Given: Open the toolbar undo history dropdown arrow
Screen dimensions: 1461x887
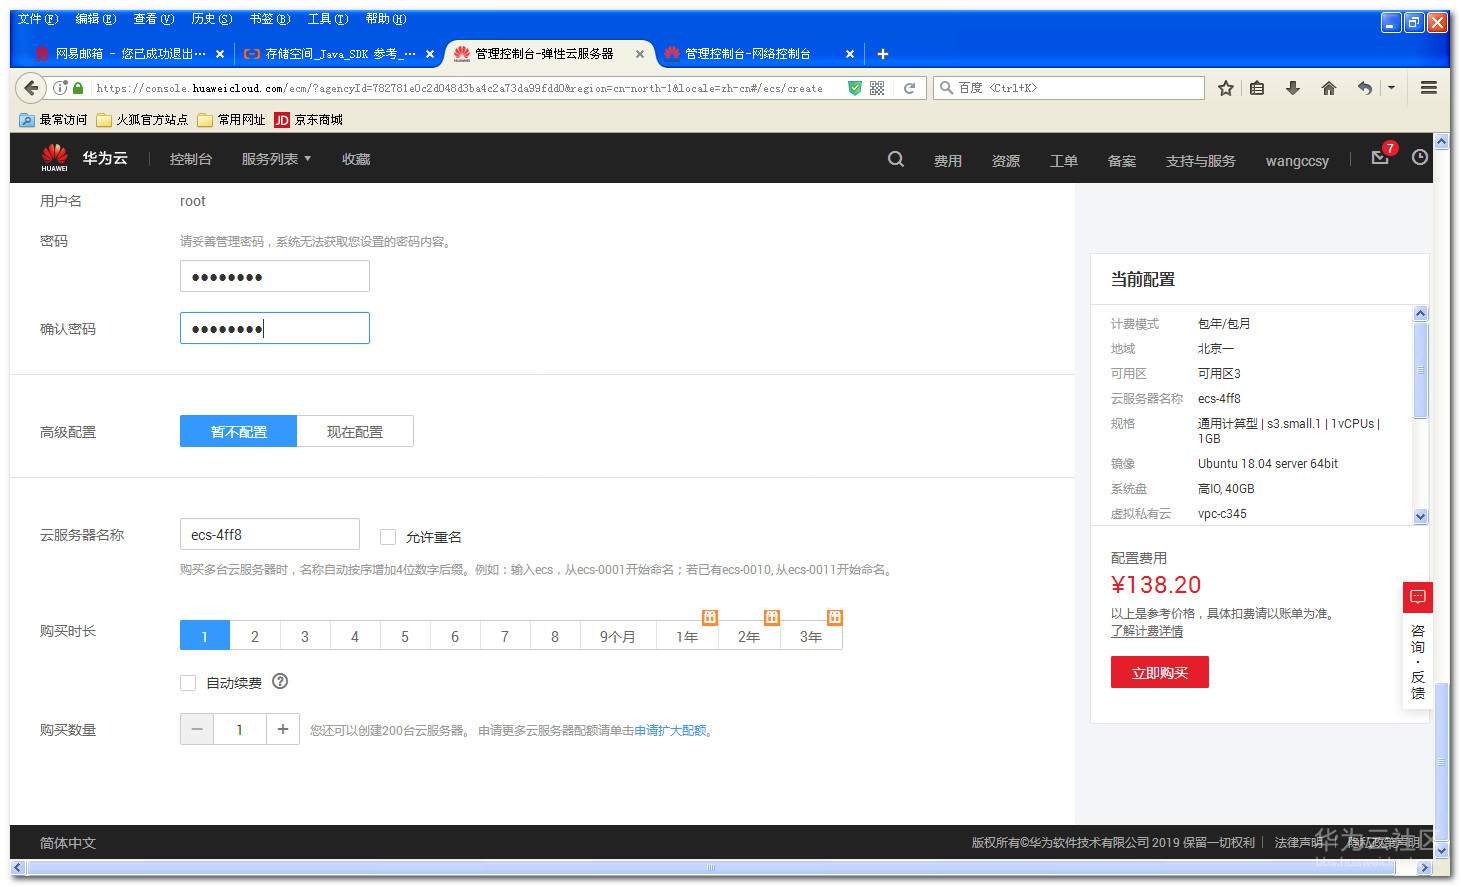Looking at the screenshot, I should 1391,88.
